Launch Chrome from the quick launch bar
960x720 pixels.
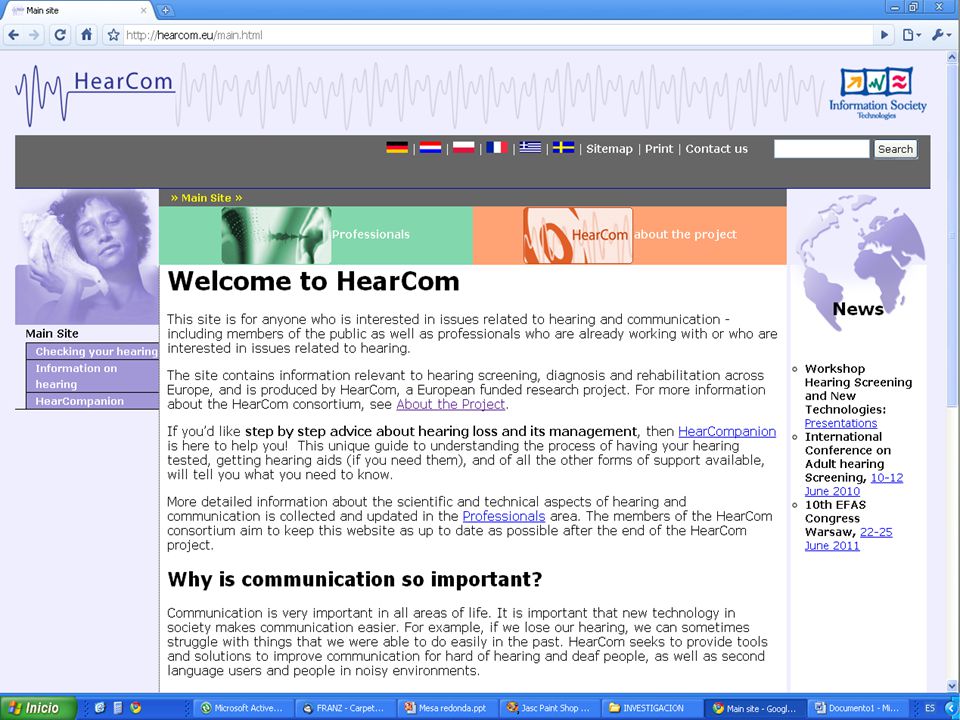135,708
